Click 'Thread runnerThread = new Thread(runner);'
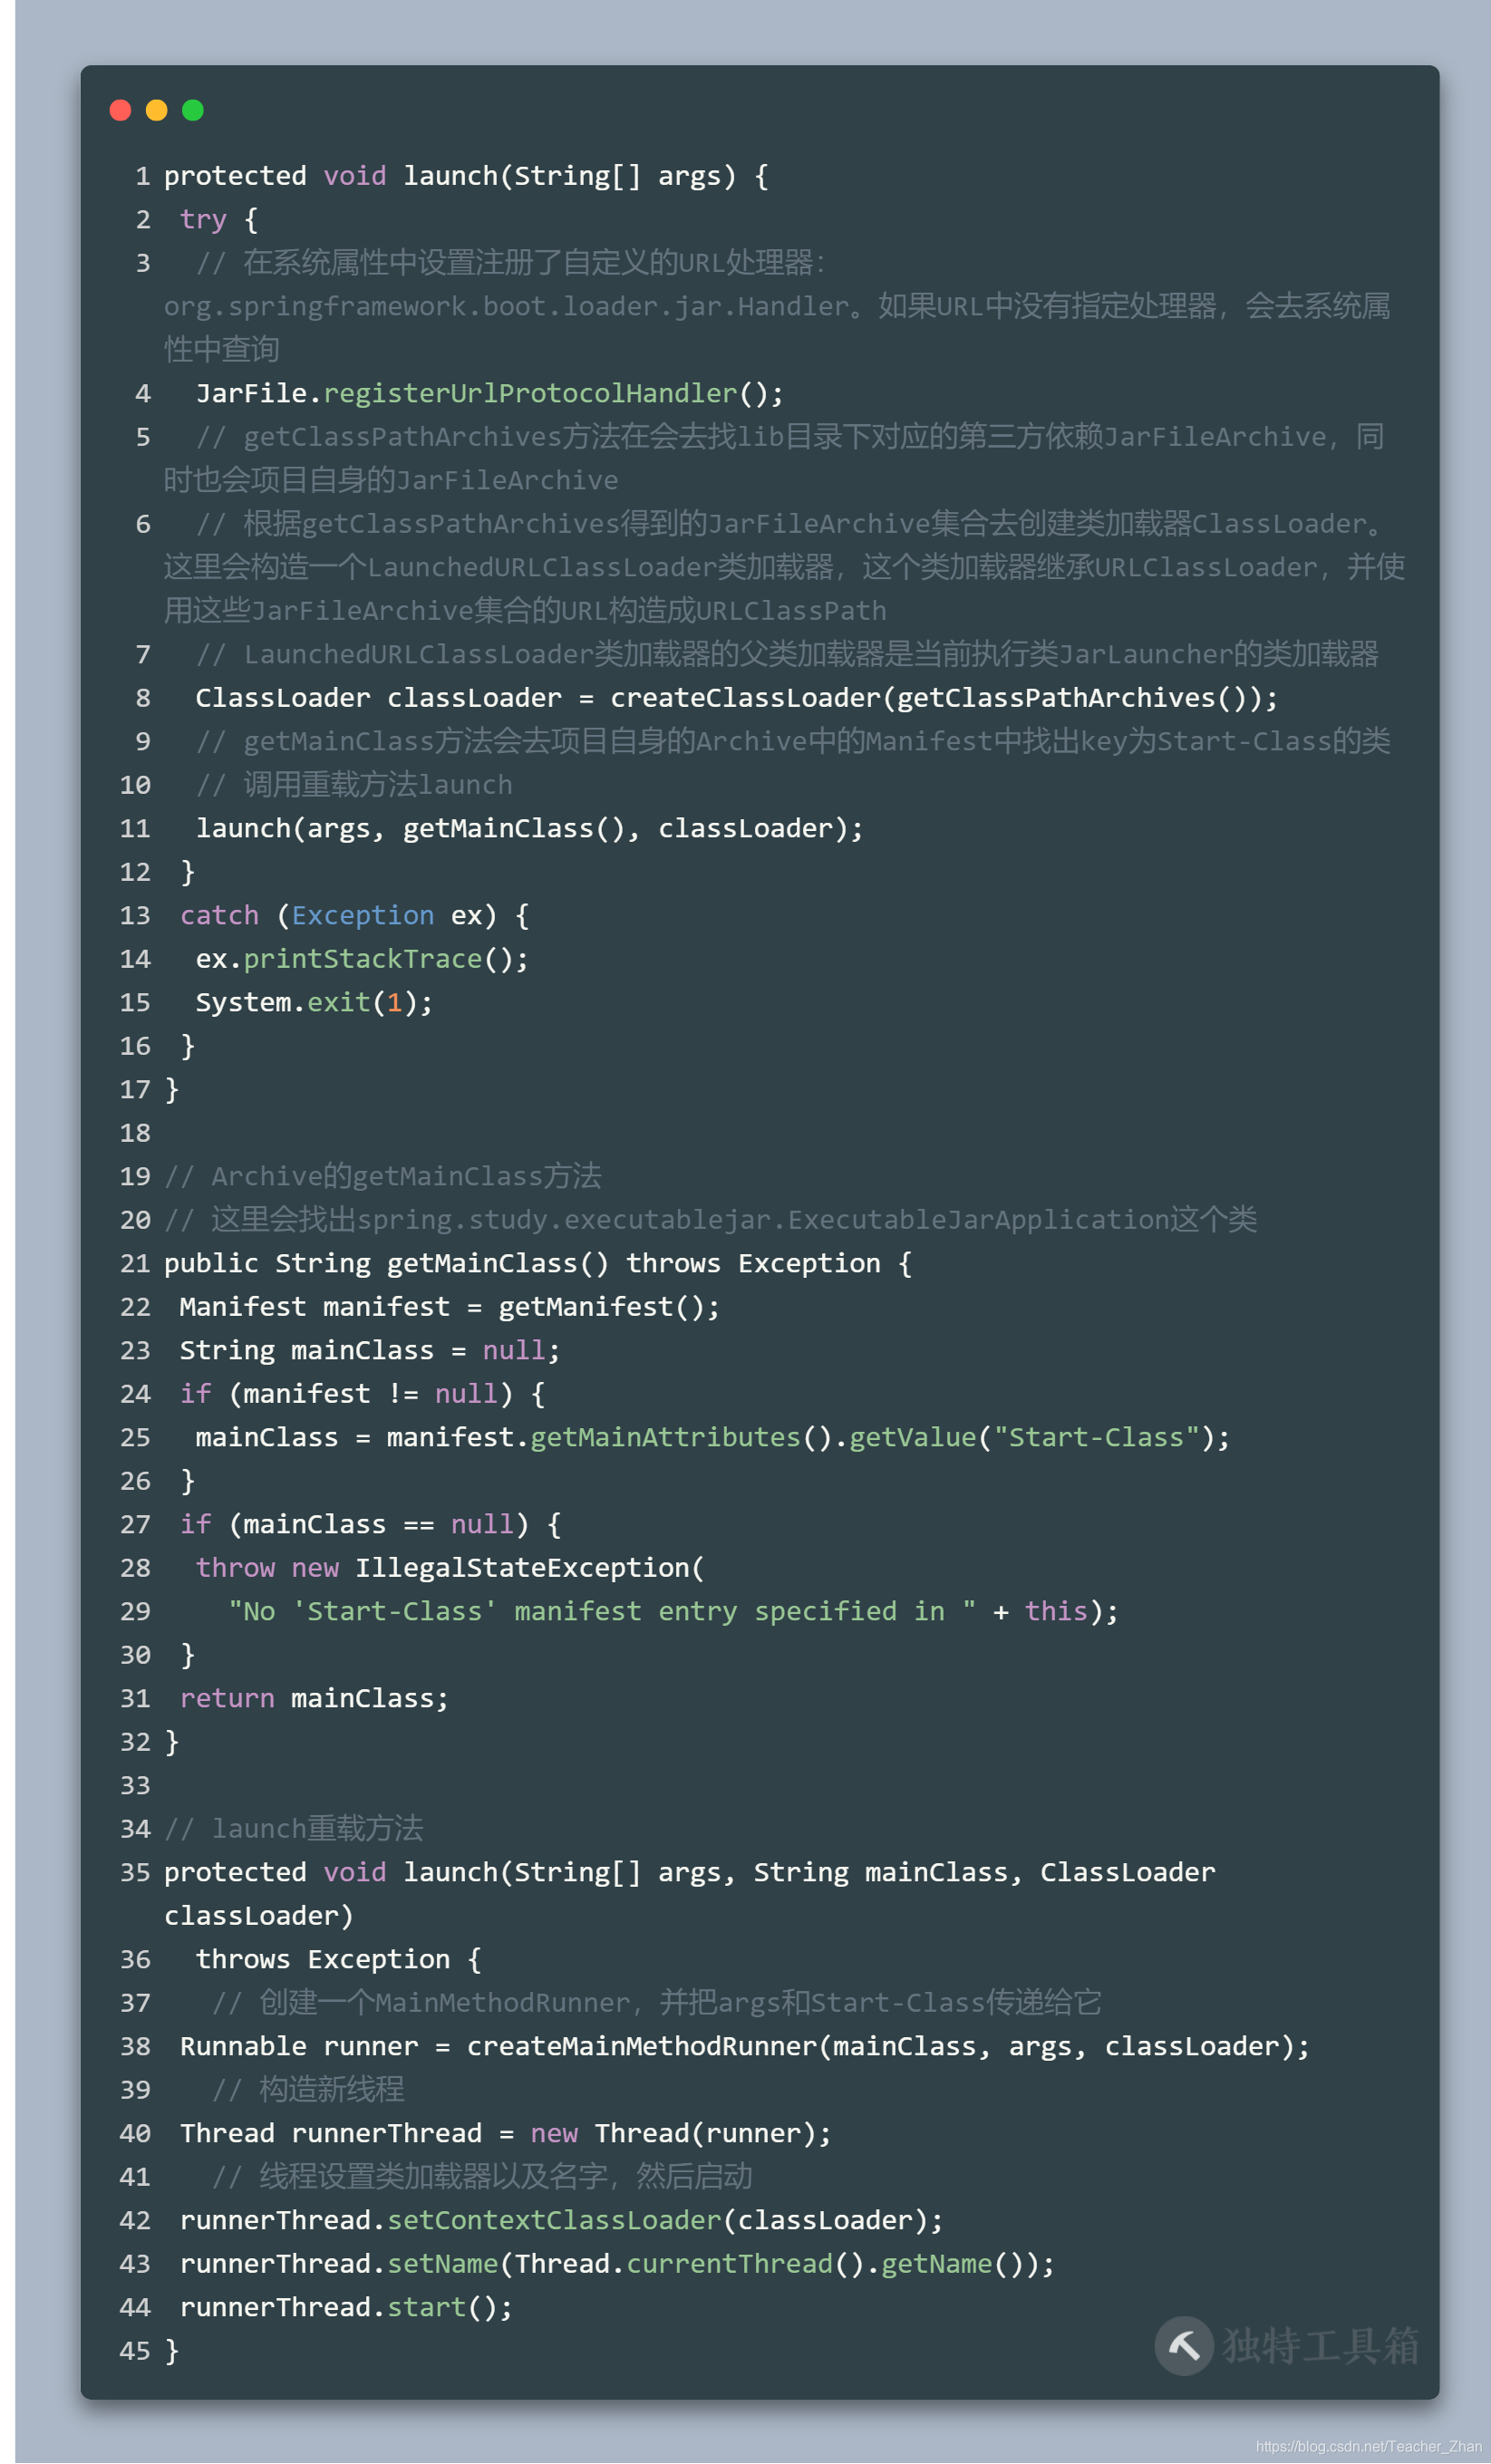 click(506, 2133)
